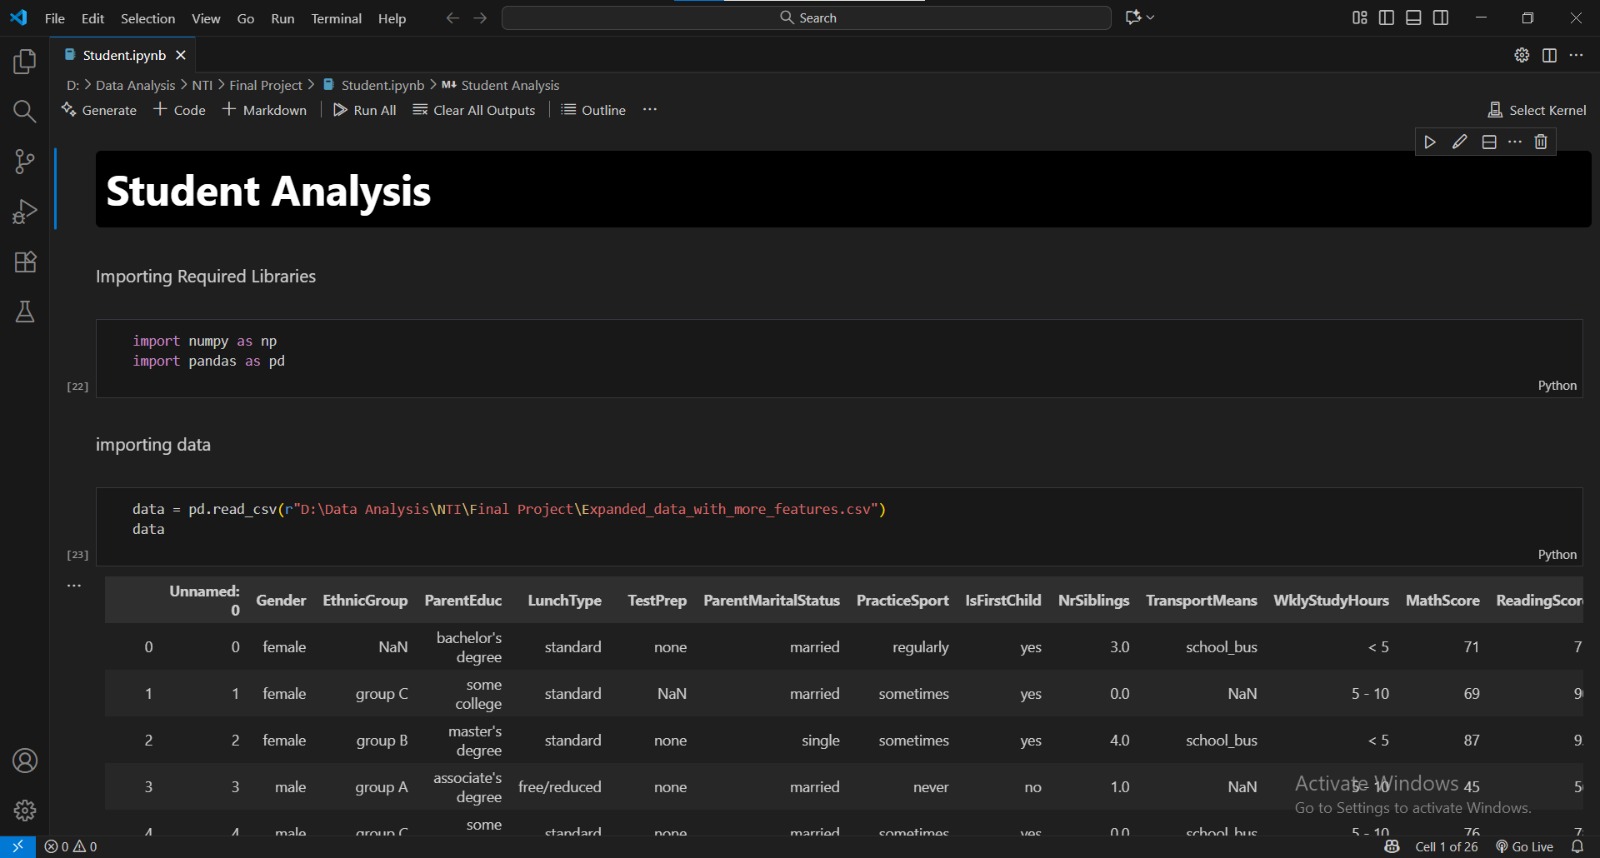Open the Source Control view
The image size is (1600, 858).
tap(25, 162)
